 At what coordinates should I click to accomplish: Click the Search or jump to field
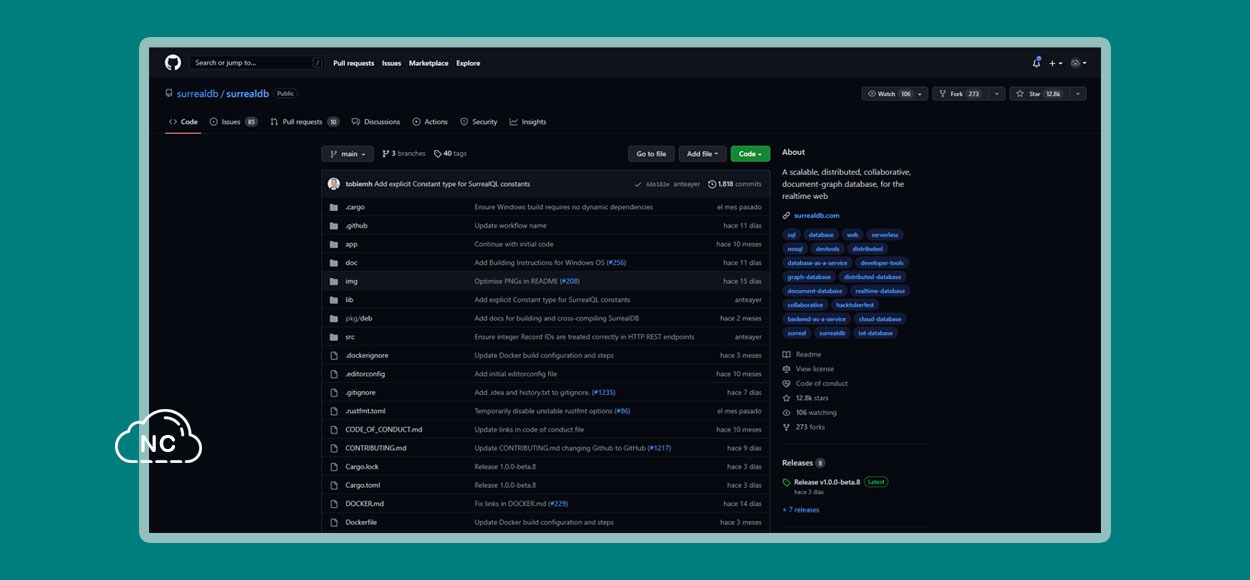(257, 63)
